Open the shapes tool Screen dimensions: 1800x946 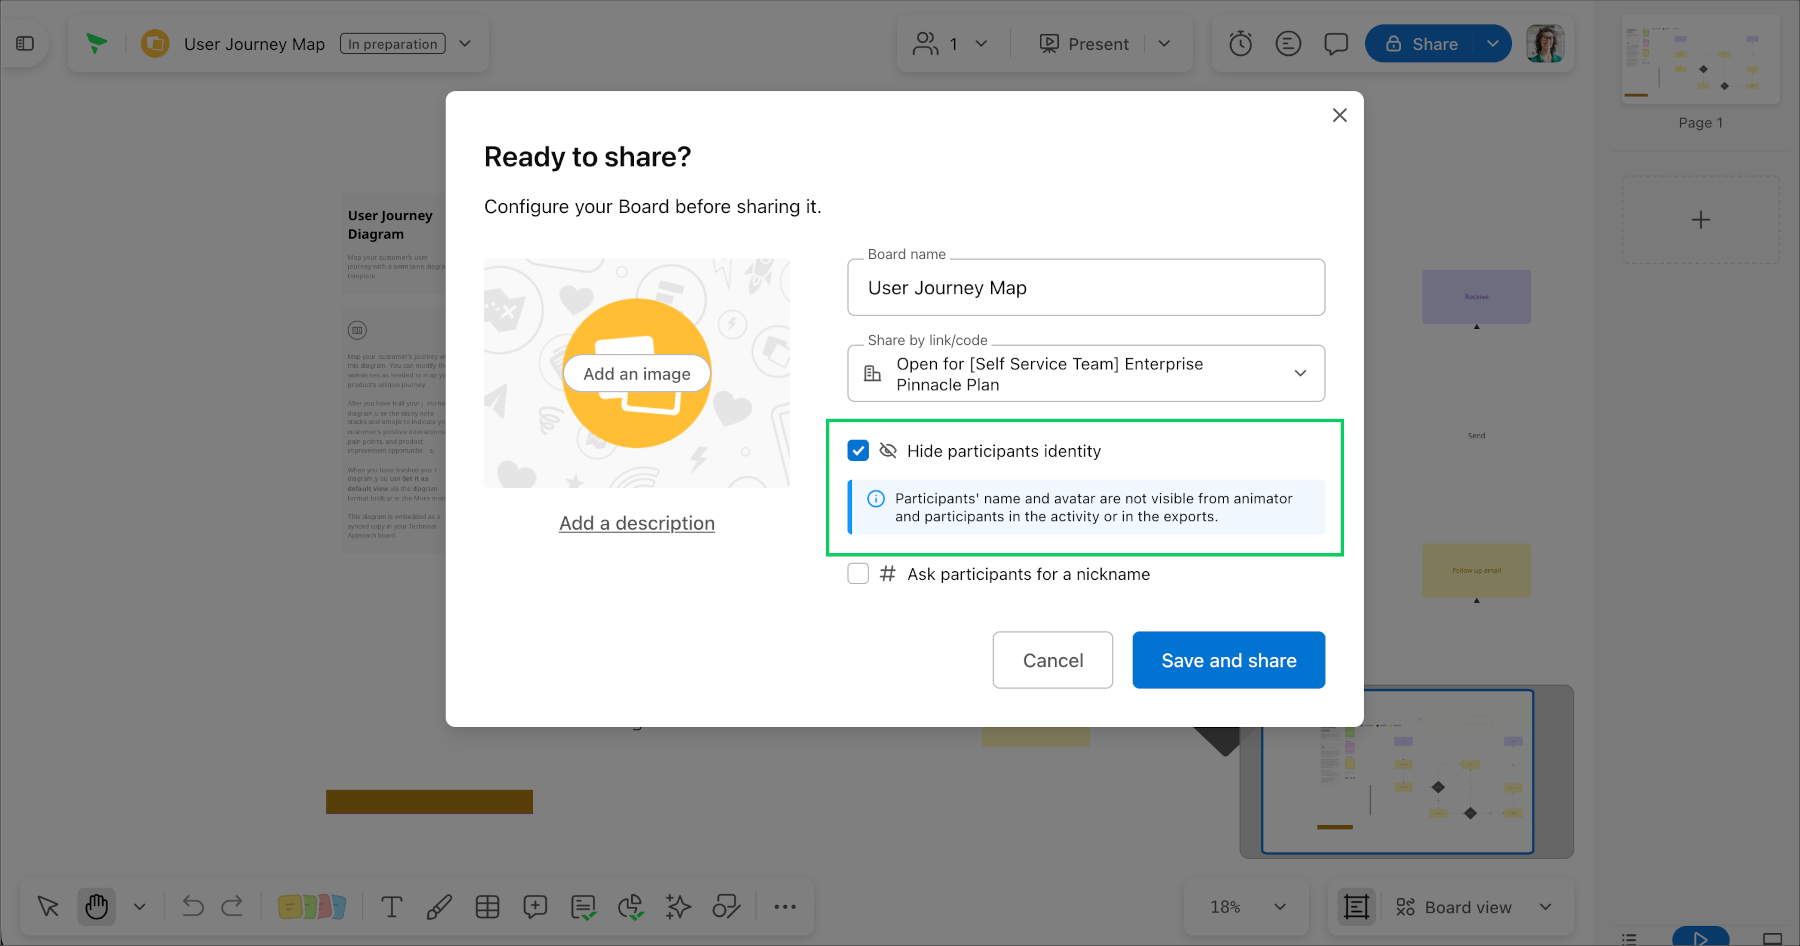click(x=726, y=907)
